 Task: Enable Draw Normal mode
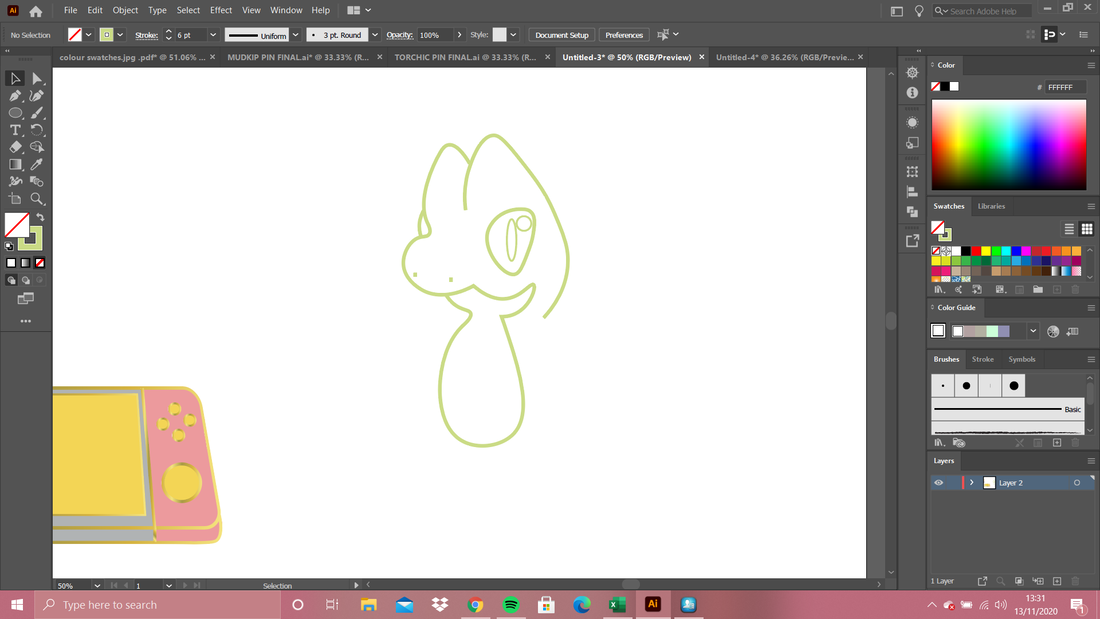pyautogui.click(x=11, y=280)
